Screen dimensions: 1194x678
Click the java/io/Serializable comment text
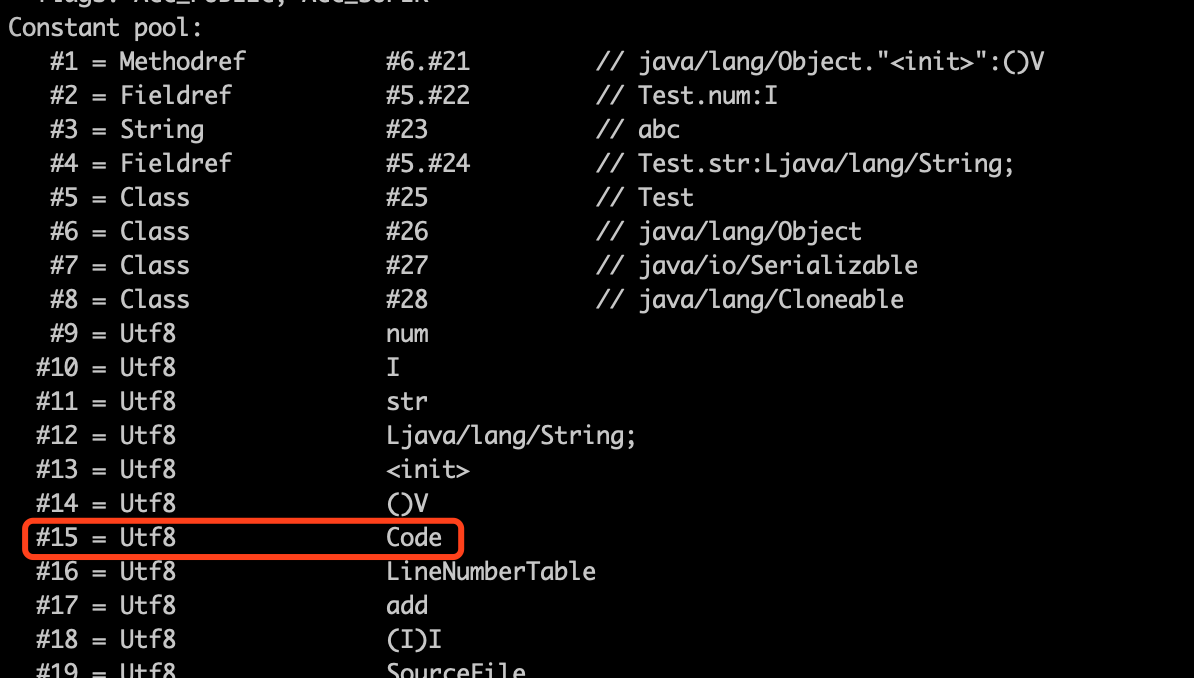pos(778,265)
